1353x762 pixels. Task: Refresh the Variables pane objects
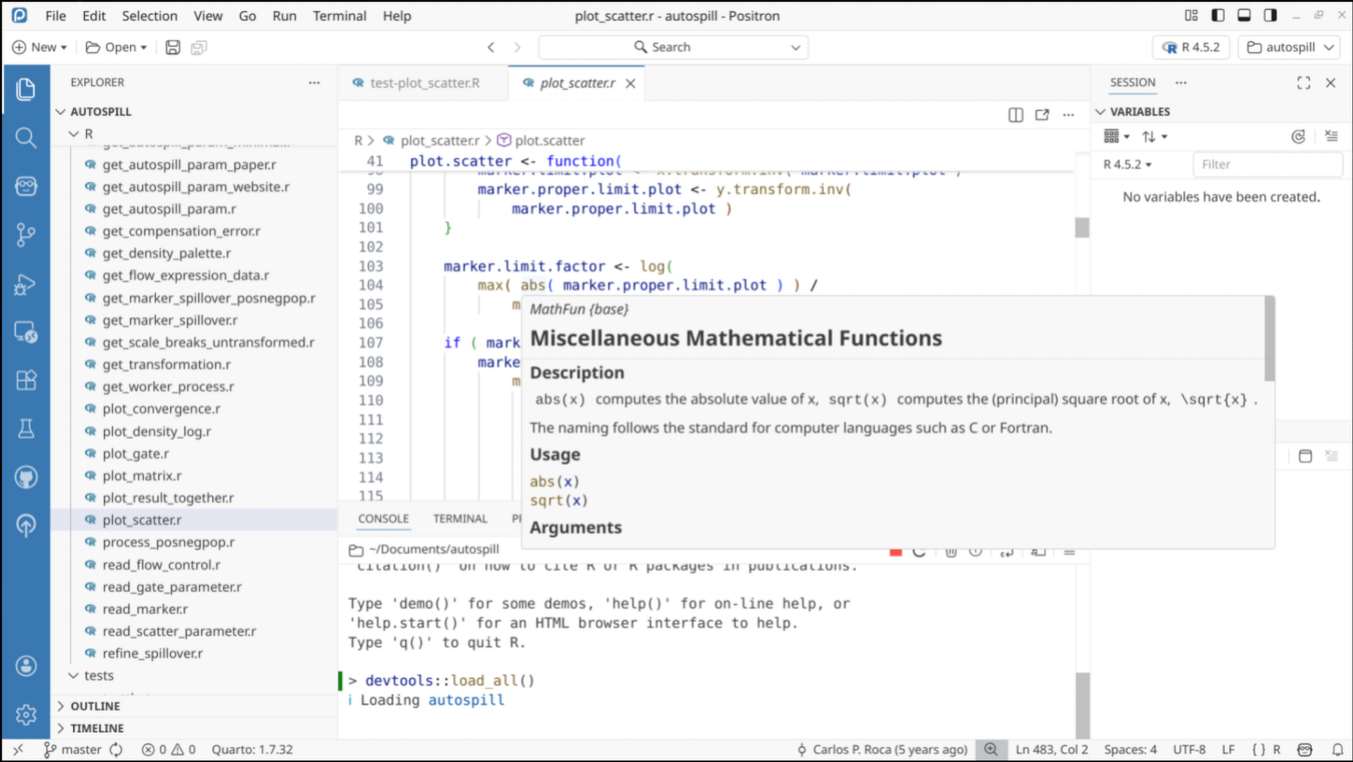pyautogui.click(x=1298, y=136)
